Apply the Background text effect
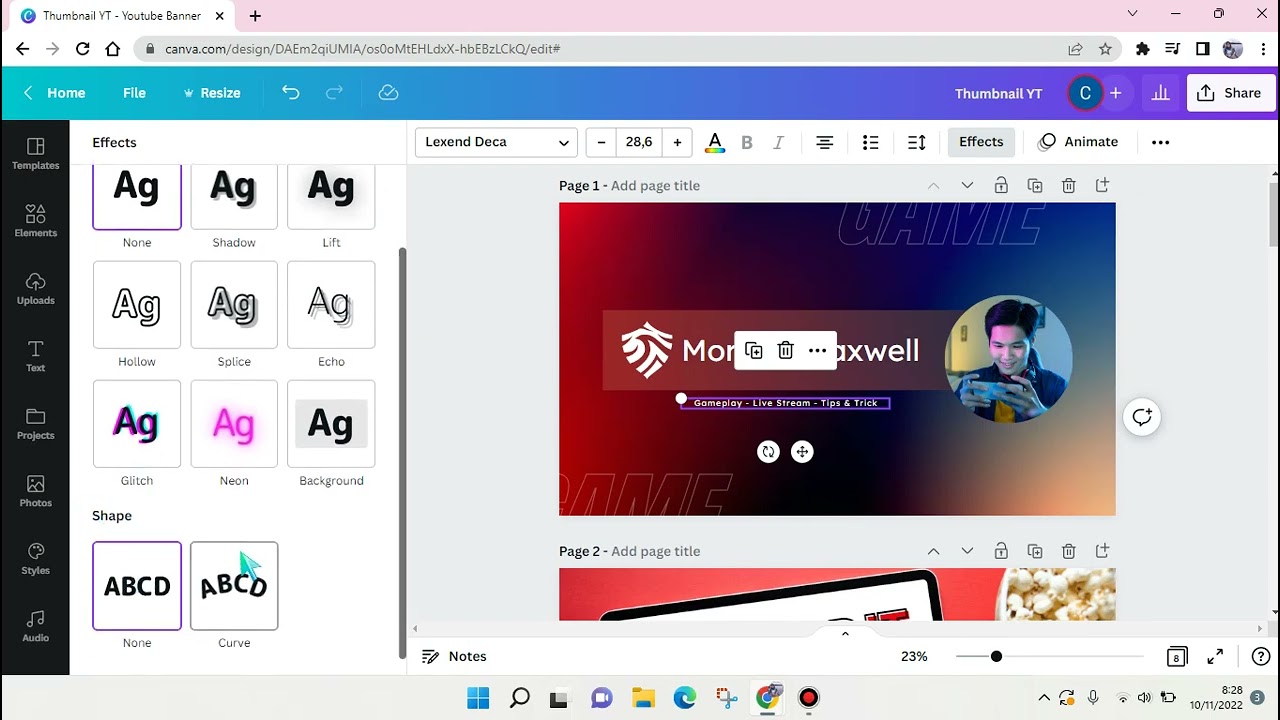The width and height of the screenshot is (1280, 720). point(331,424)
